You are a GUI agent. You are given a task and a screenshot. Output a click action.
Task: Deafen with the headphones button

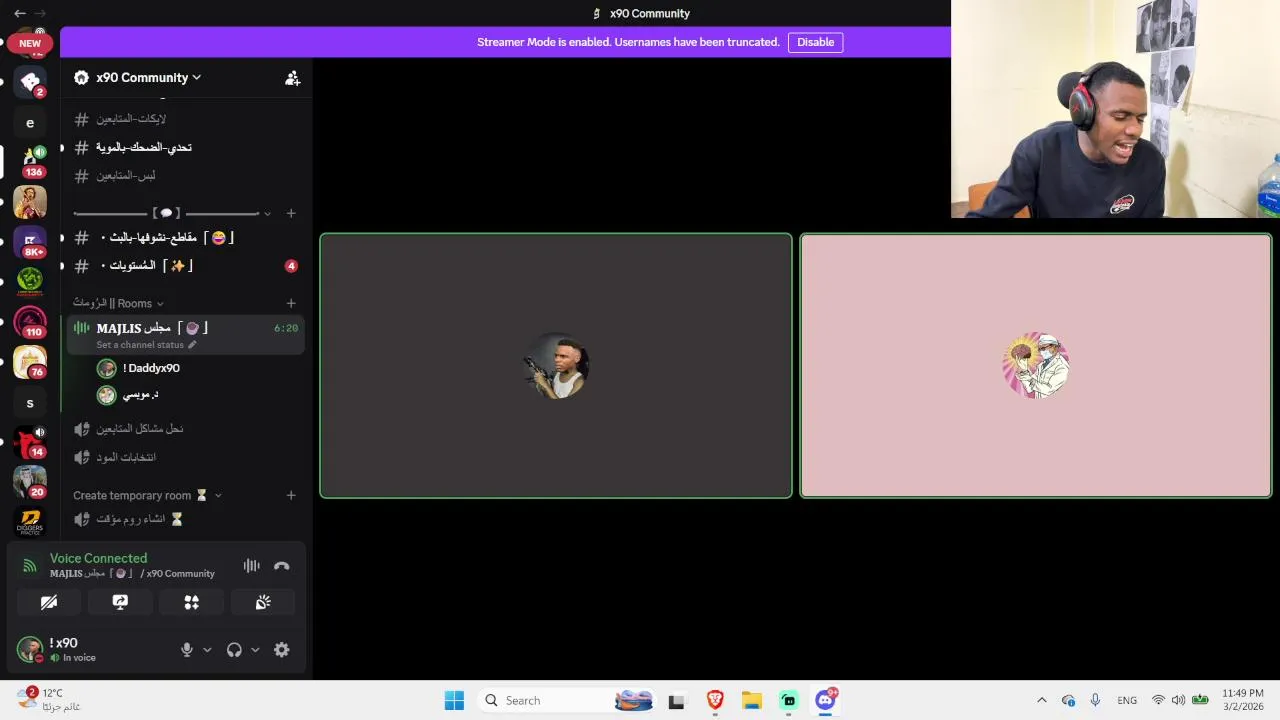[234, 650]
